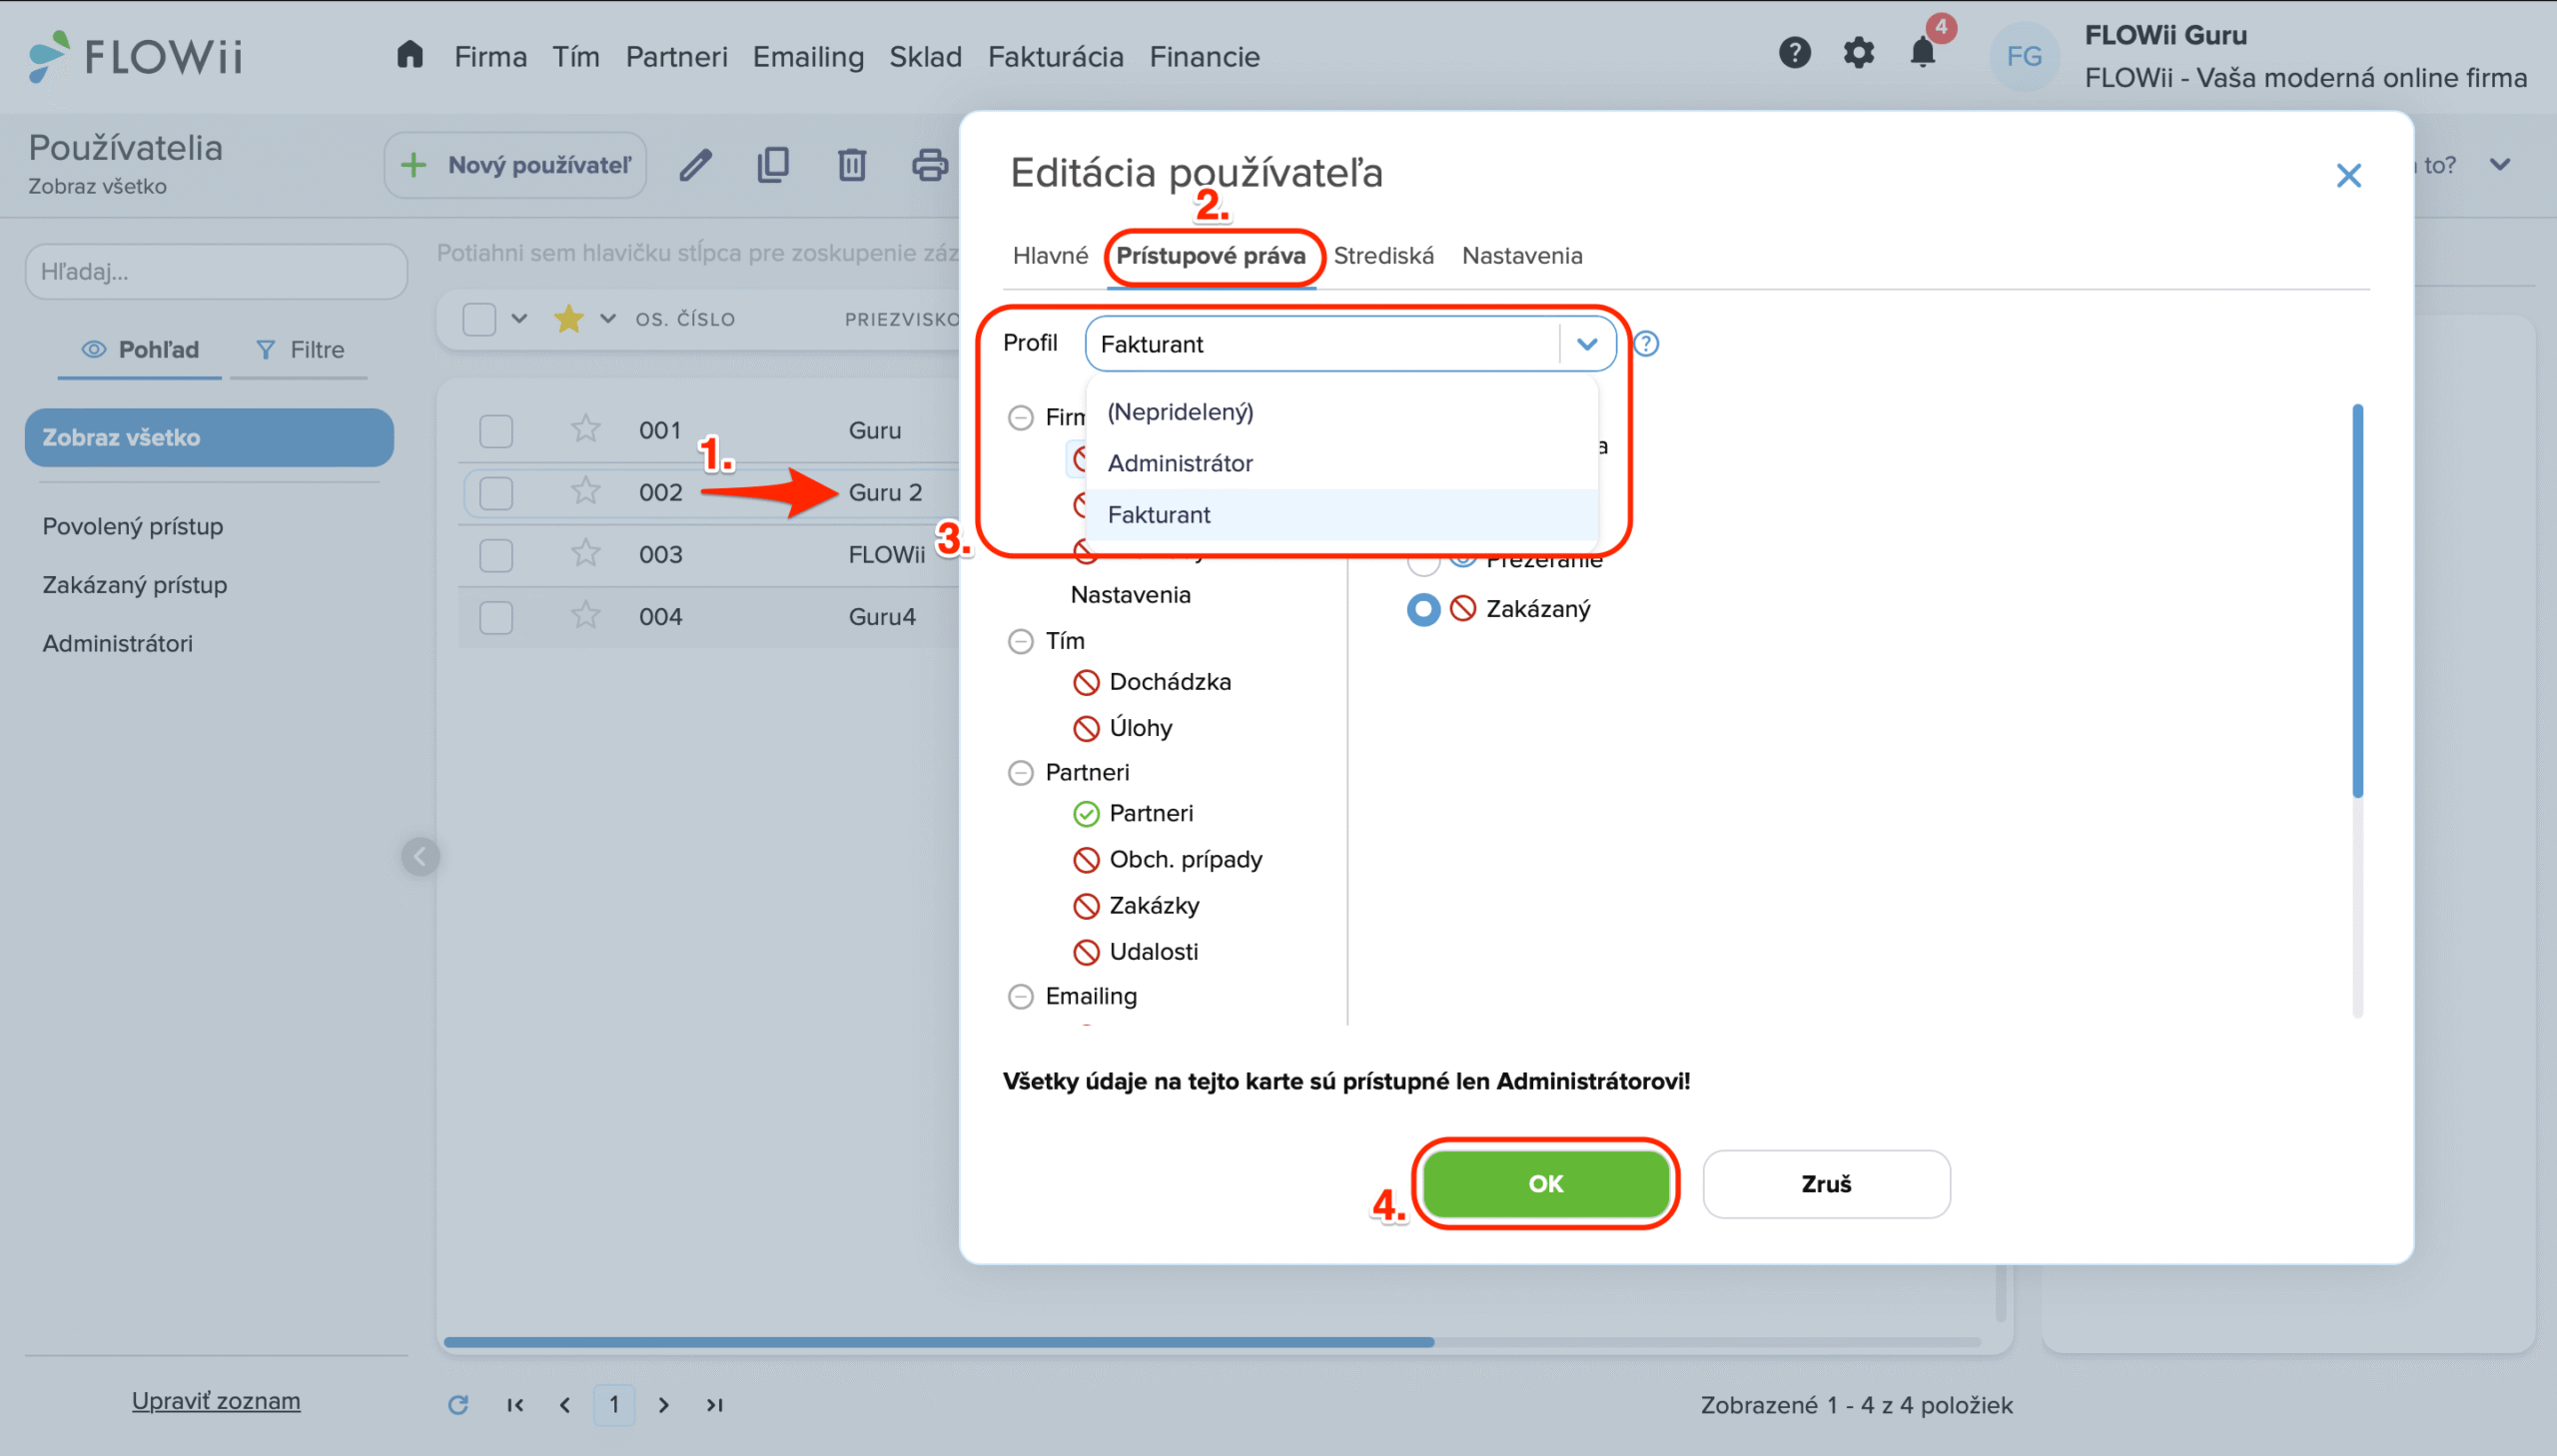
Task: Select the Zakázaný radio button
Action: point(1423,609)
